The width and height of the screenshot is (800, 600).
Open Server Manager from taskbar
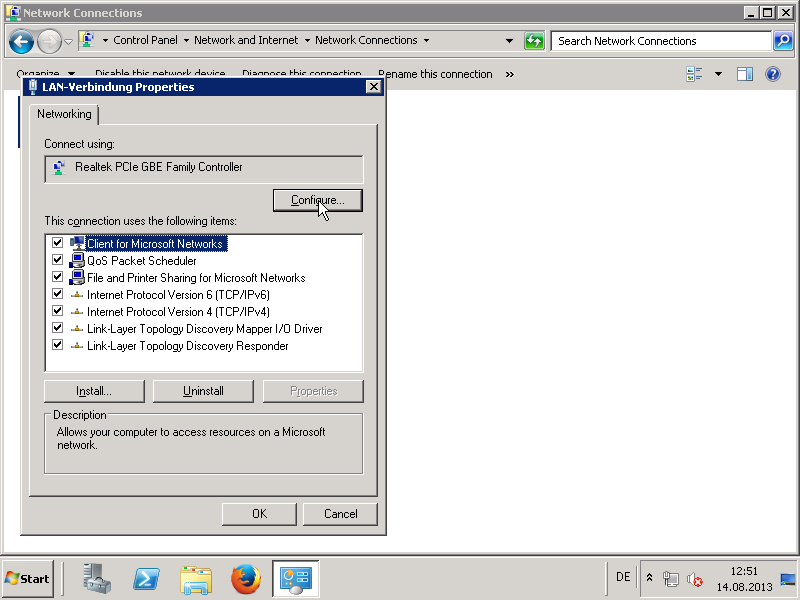[x=97, y=579]
